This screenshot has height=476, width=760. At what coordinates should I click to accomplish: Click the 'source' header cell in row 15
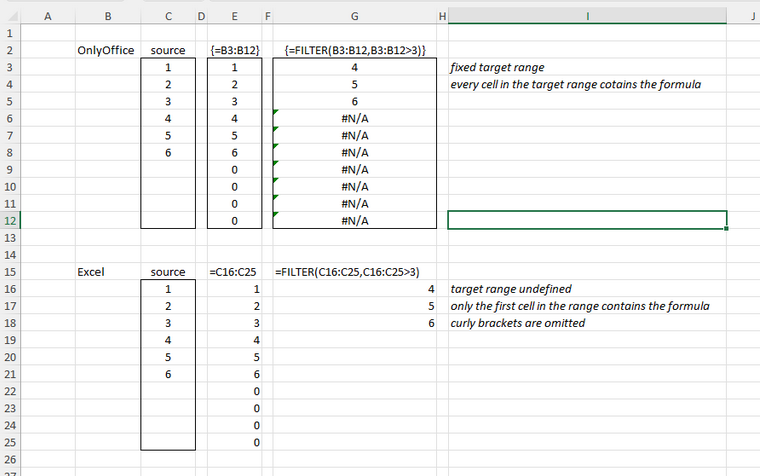pyautogui.click(x=167, y=271)
